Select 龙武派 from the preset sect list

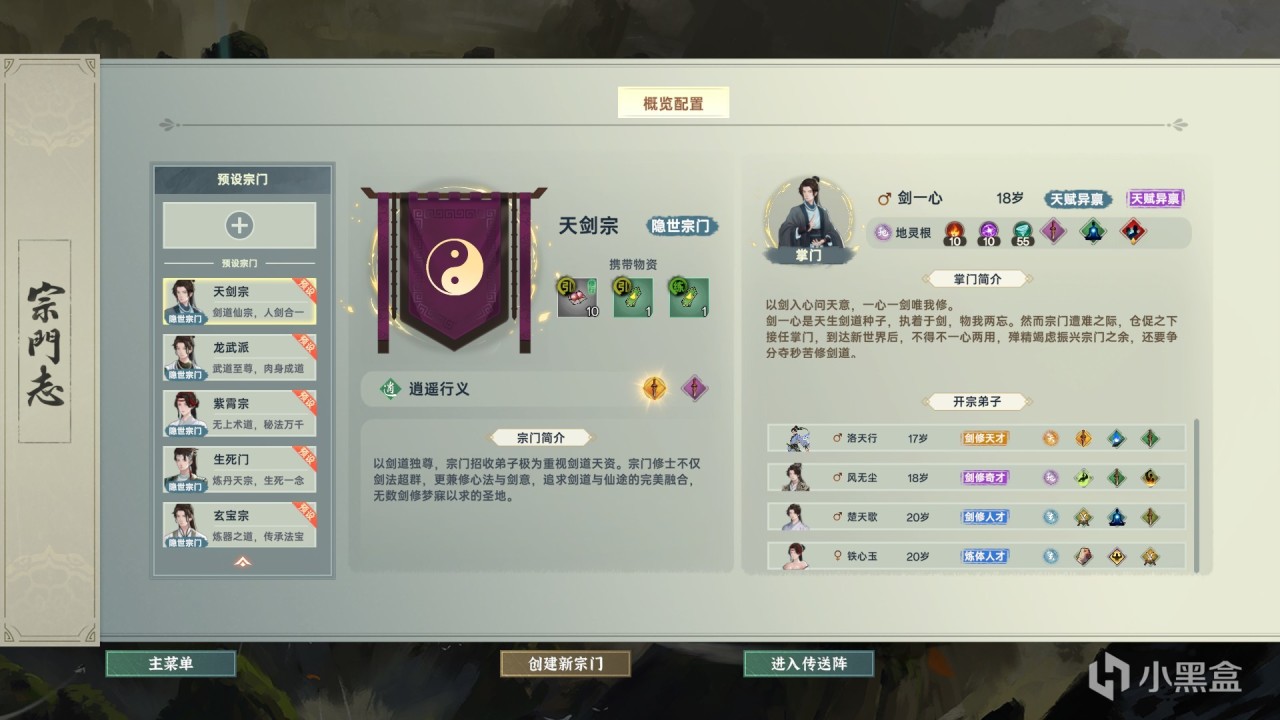click(239, 357)
